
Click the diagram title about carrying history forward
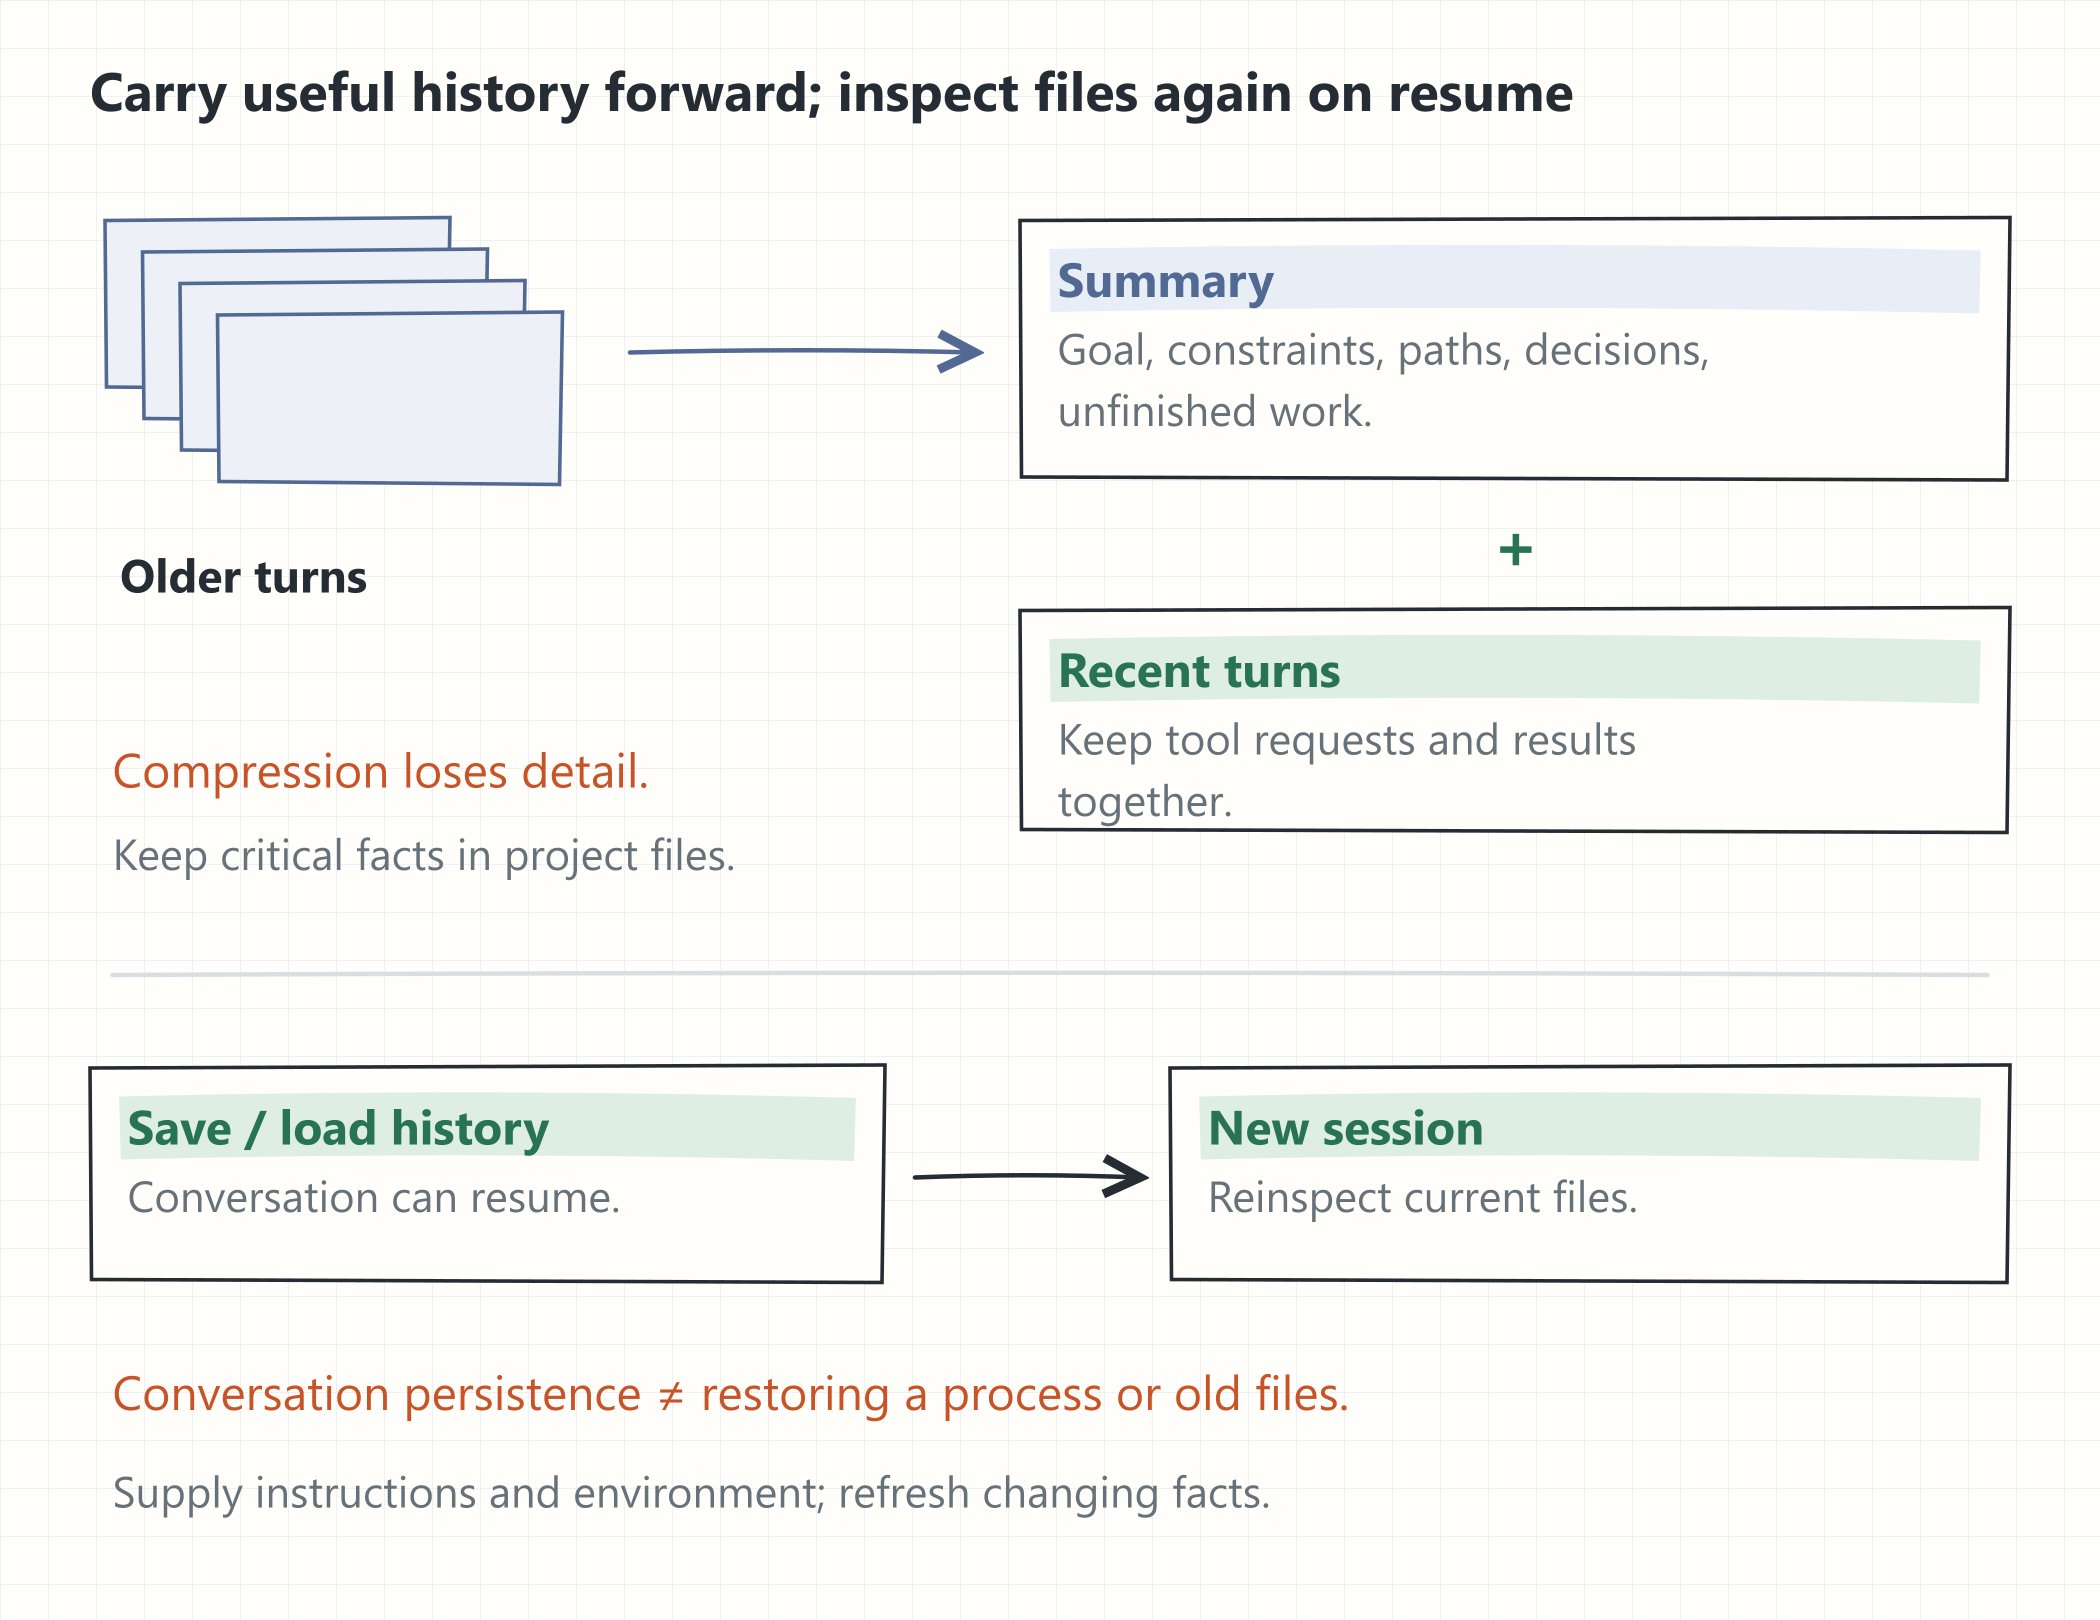tap(831, 94)
